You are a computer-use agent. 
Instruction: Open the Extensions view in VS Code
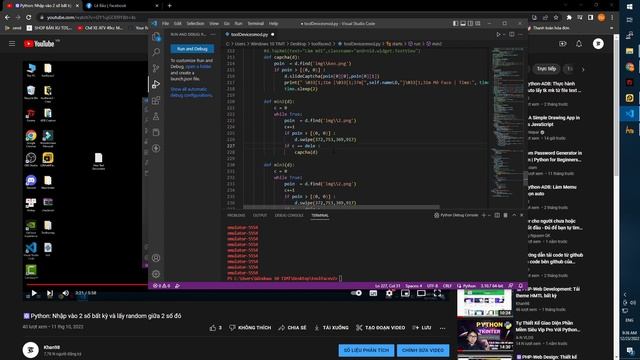(x=156, y=100)
